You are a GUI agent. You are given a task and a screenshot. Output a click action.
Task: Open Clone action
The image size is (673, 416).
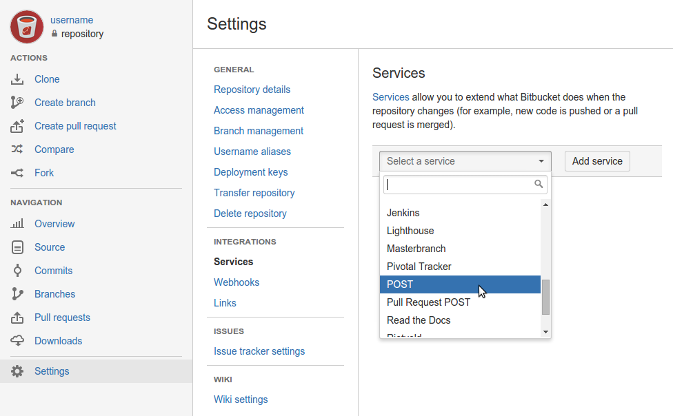coord(47,79)
